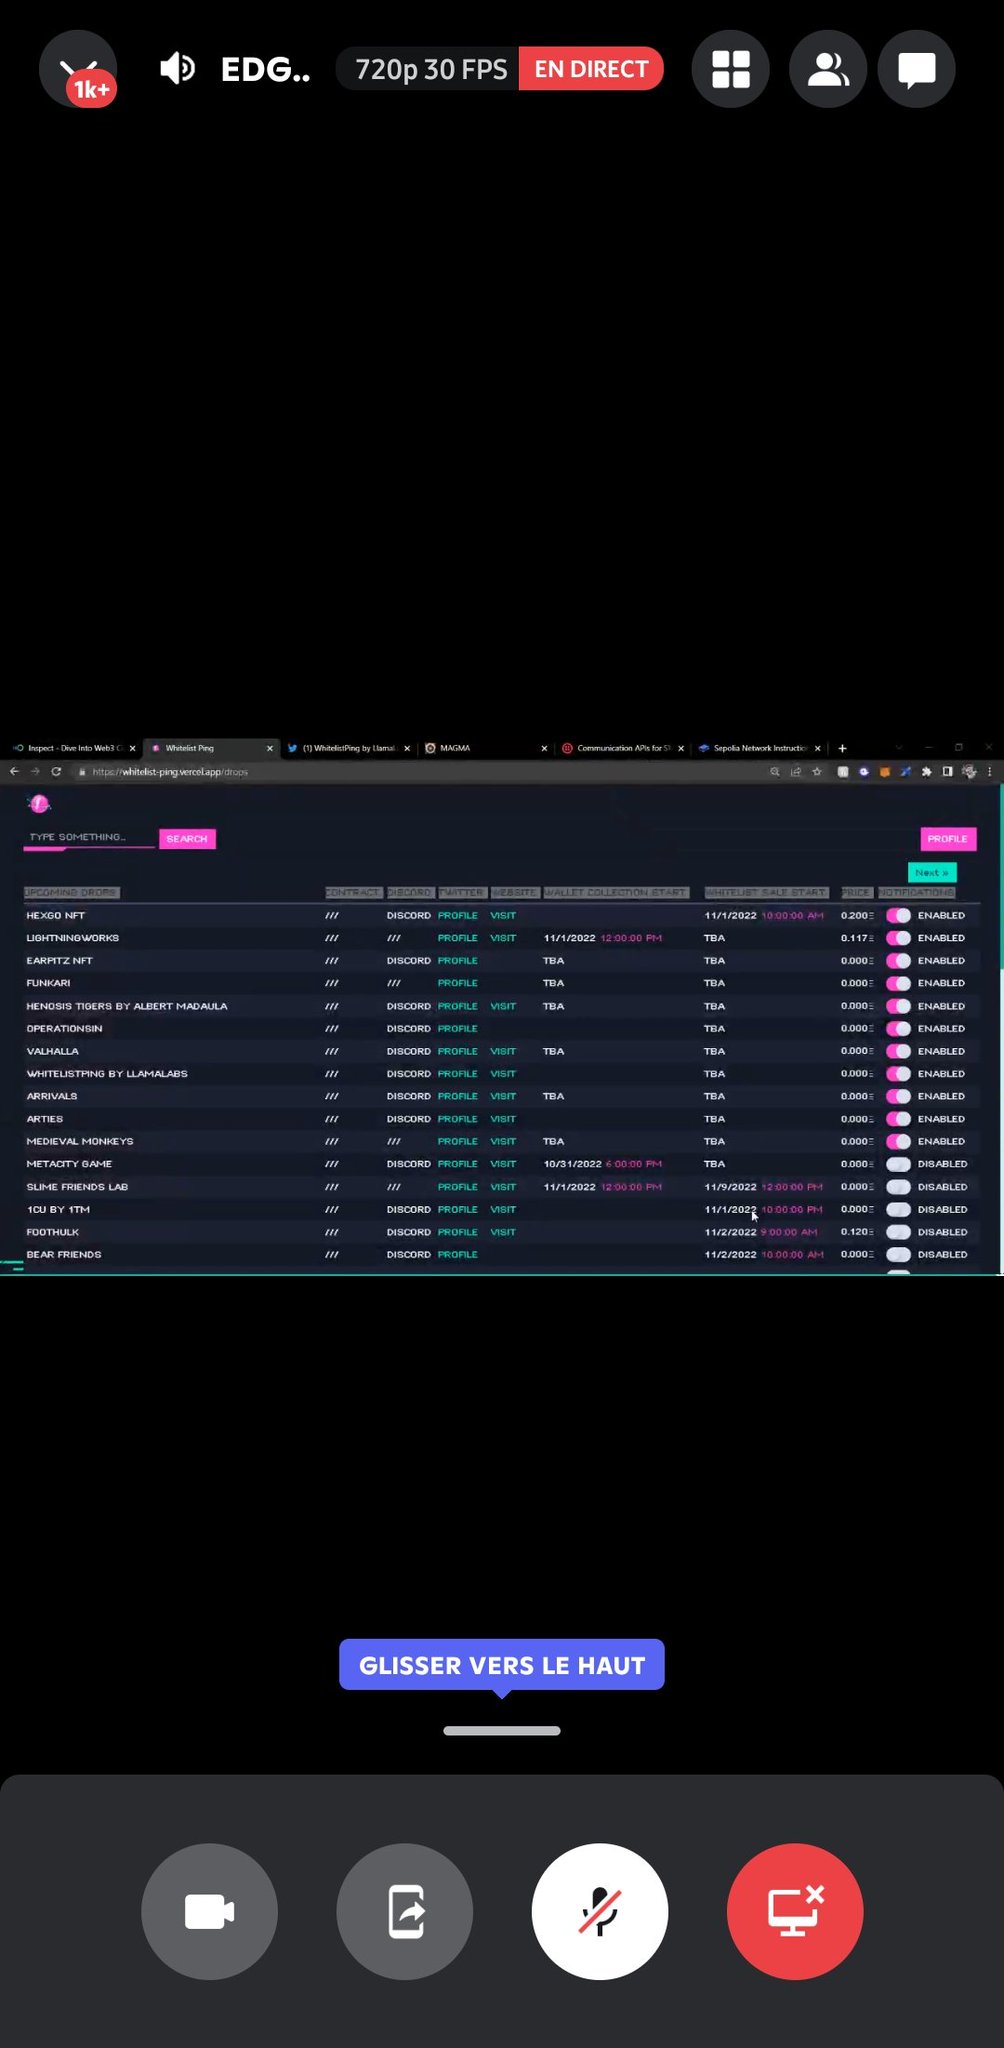The width and height of the screenshot is (1004, 2048).
Task: Switch to the MAGMA tab
Action: (x=485, y=748)
